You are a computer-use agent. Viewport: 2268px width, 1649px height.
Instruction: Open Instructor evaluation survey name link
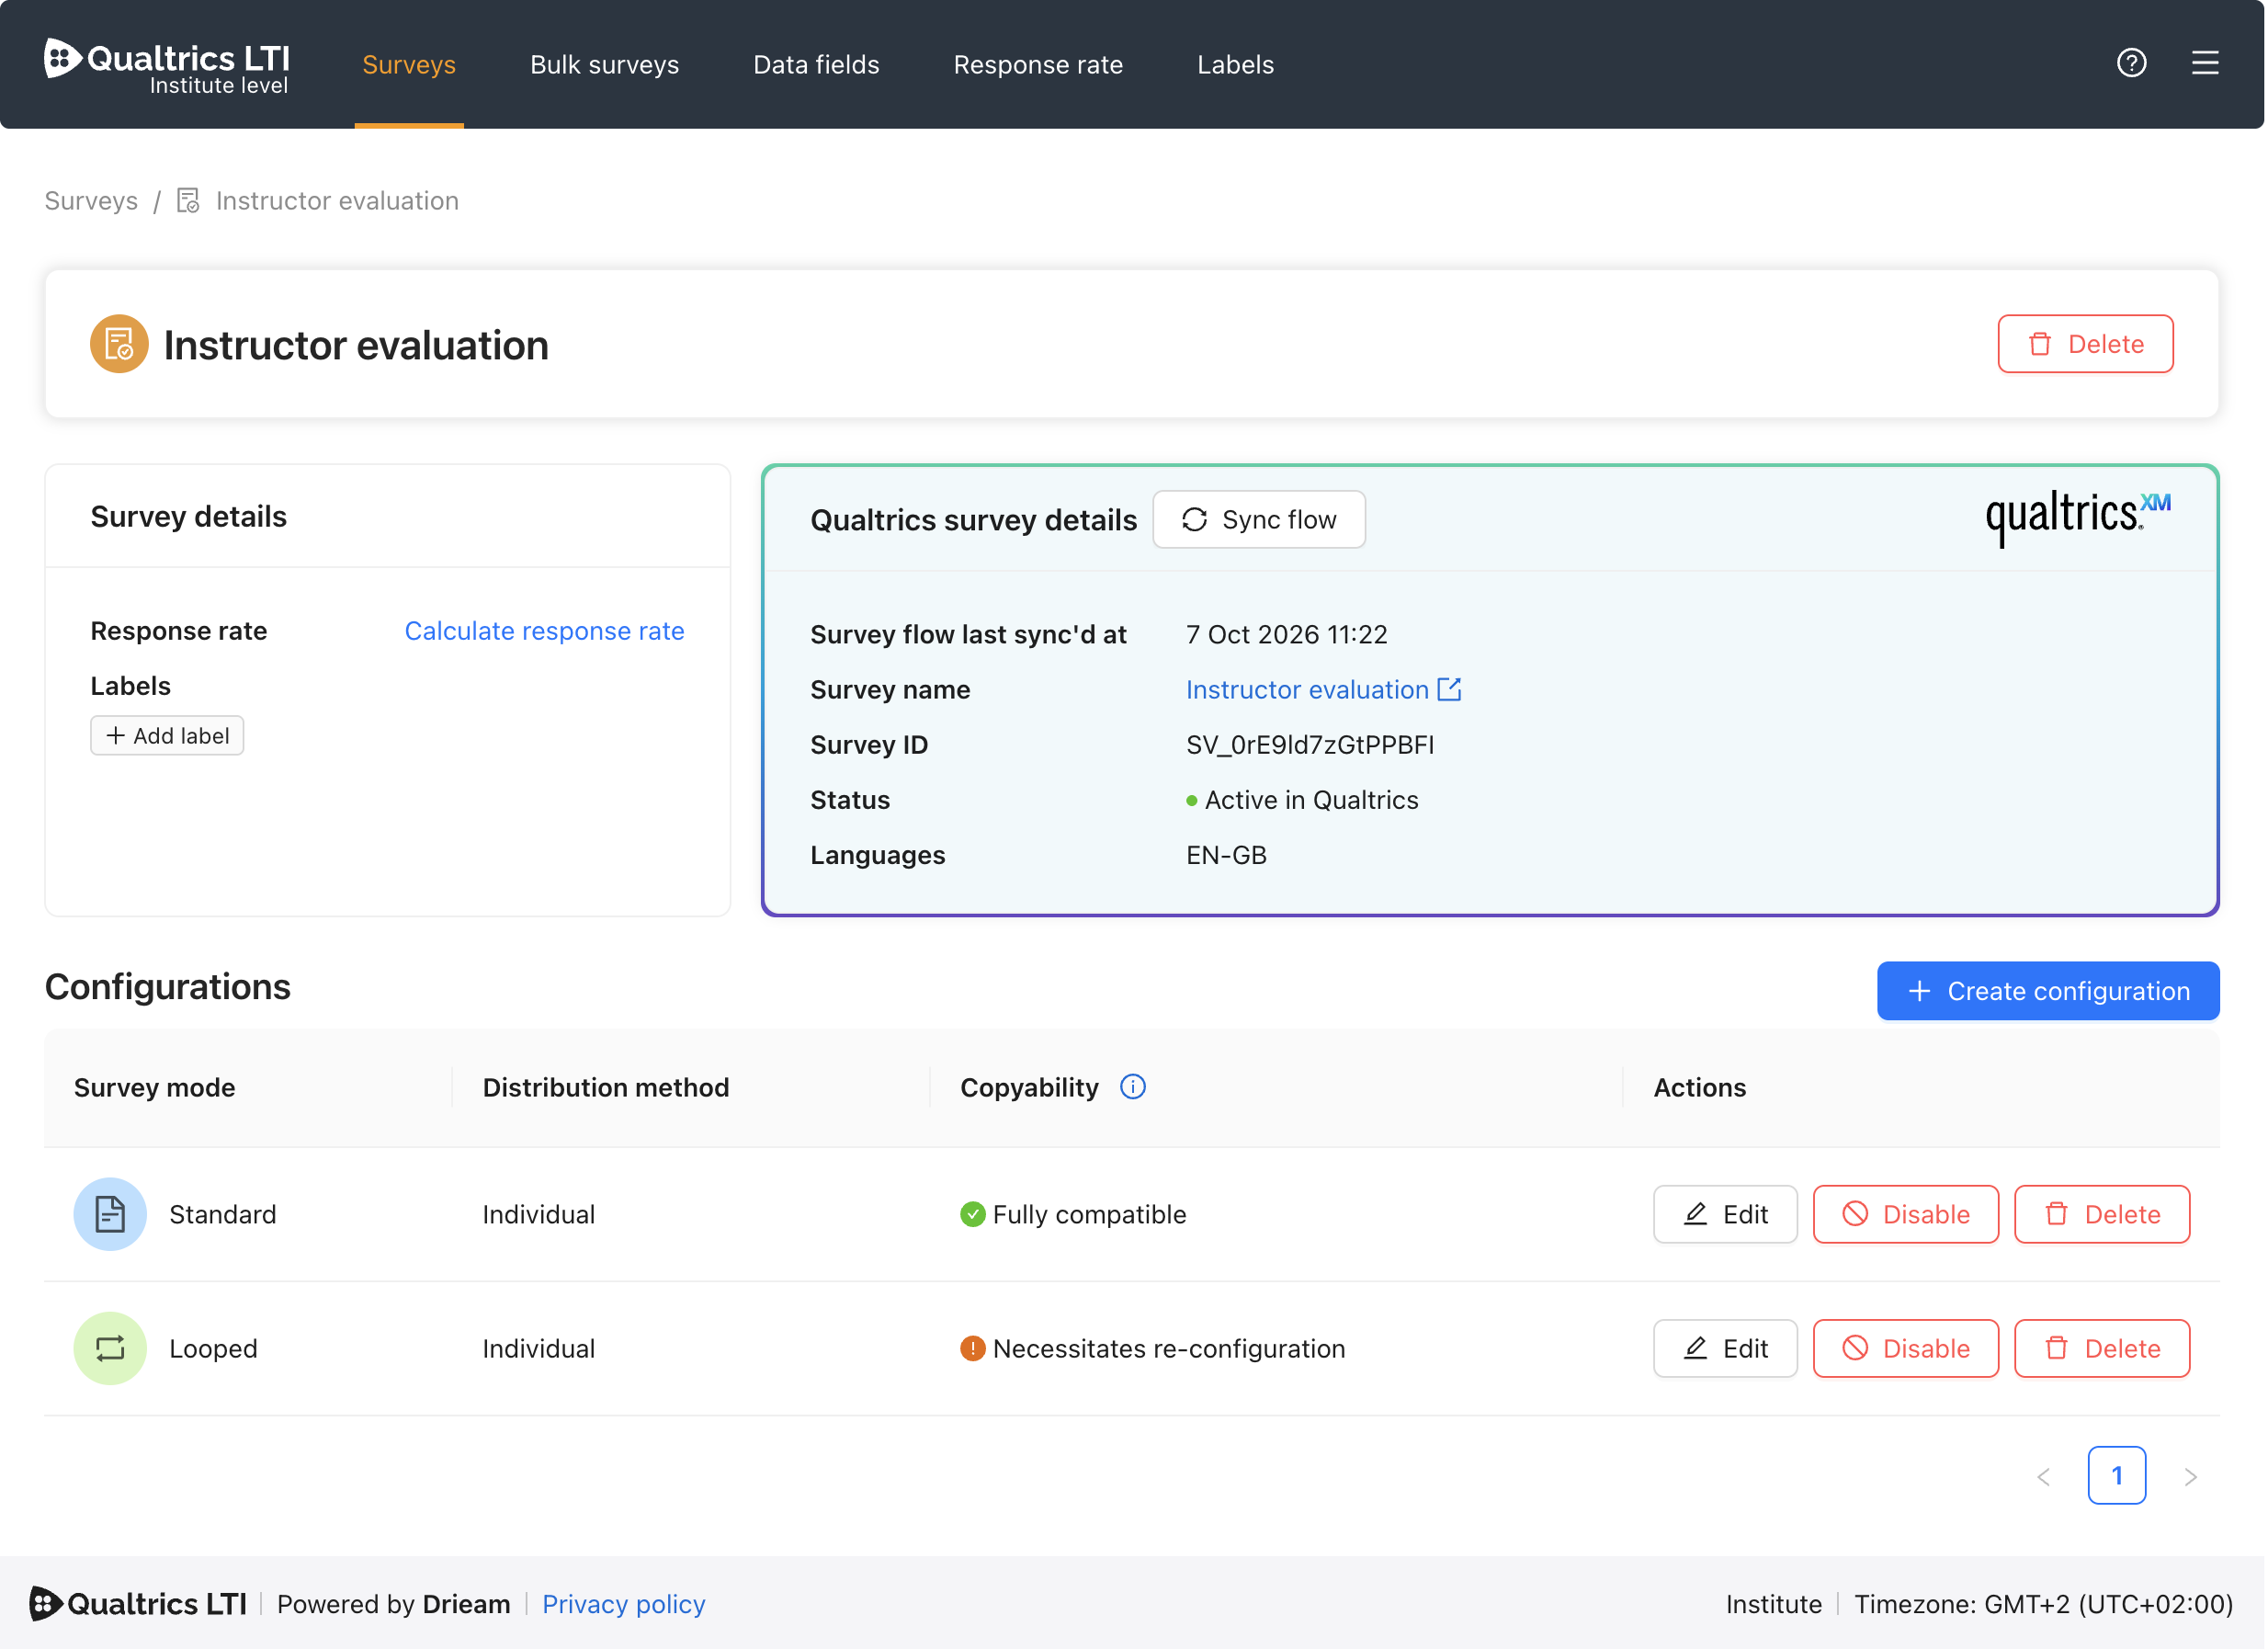pos(1307,689)
